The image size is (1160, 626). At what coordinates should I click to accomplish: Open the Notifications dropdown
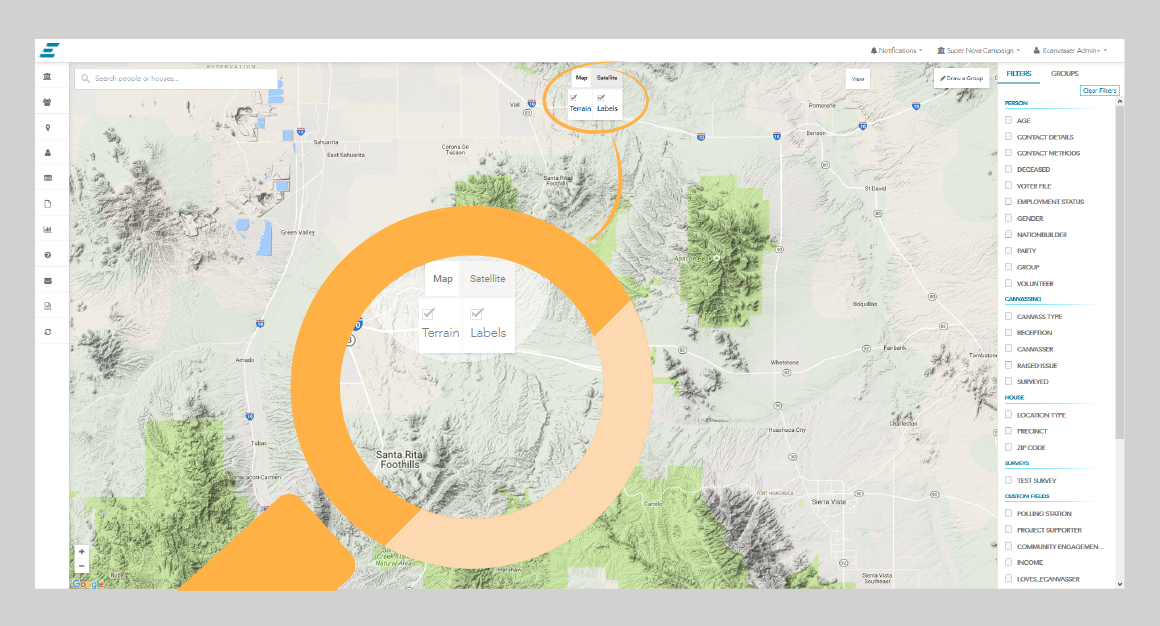point(896,50)
